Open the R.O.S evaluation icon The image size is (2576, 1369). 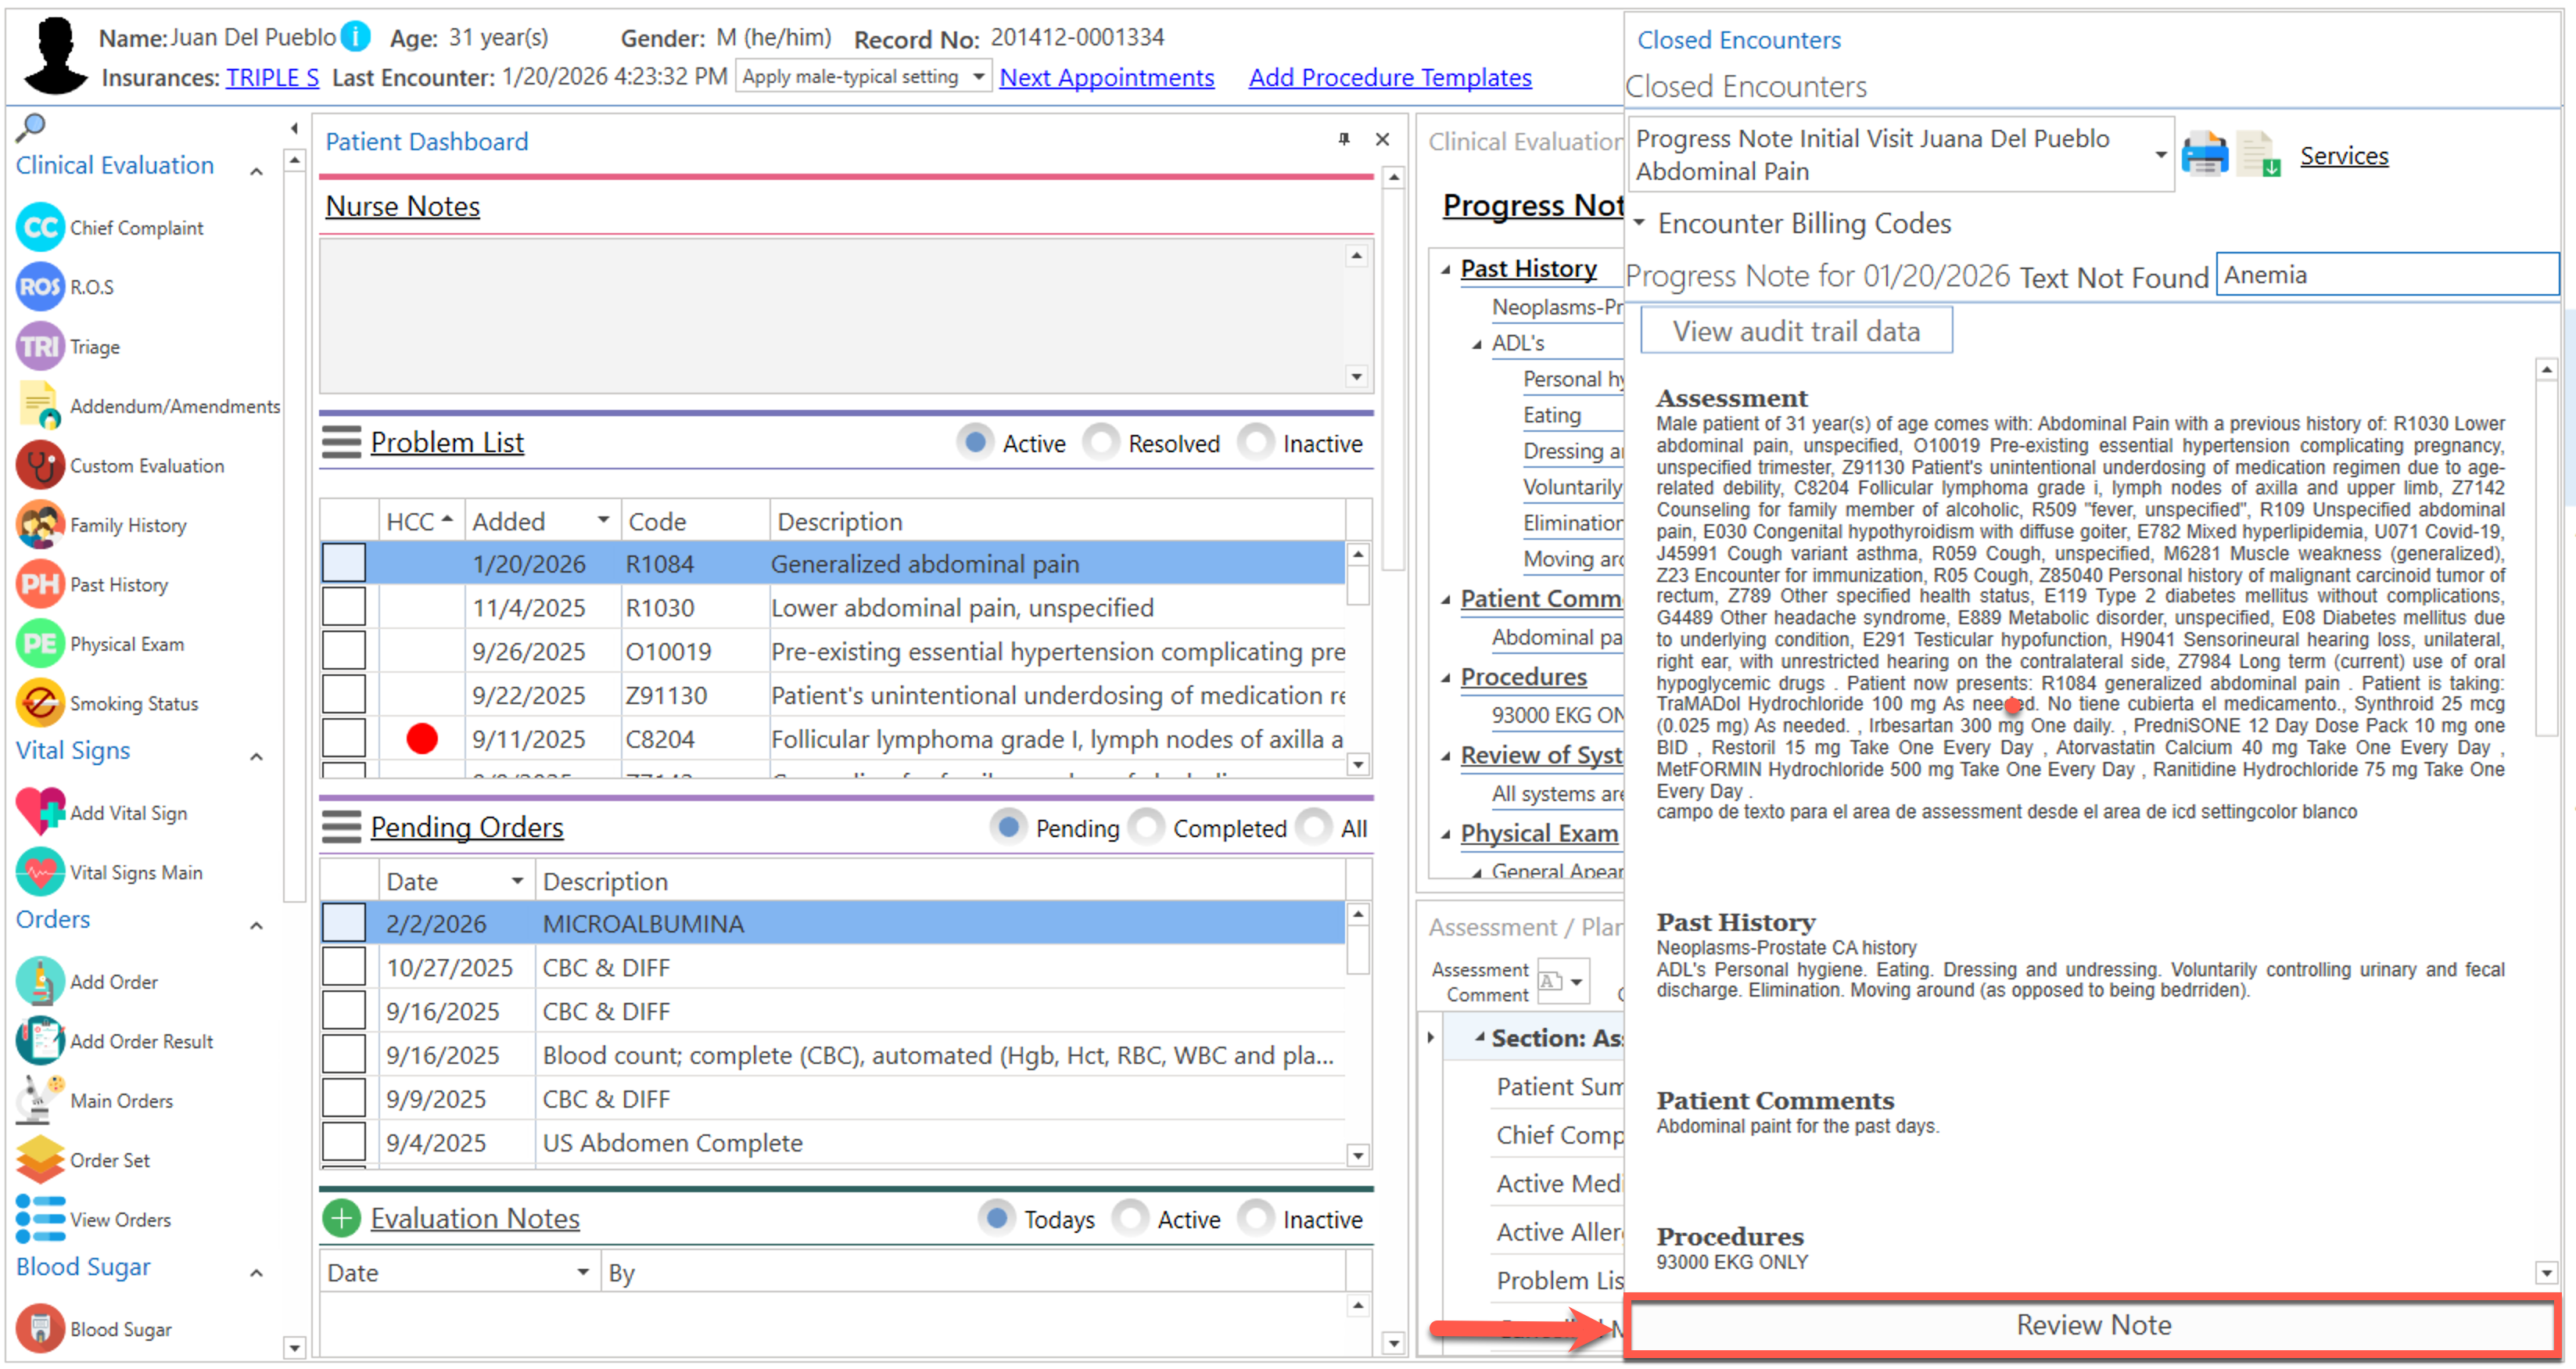[x=40, y=287]
